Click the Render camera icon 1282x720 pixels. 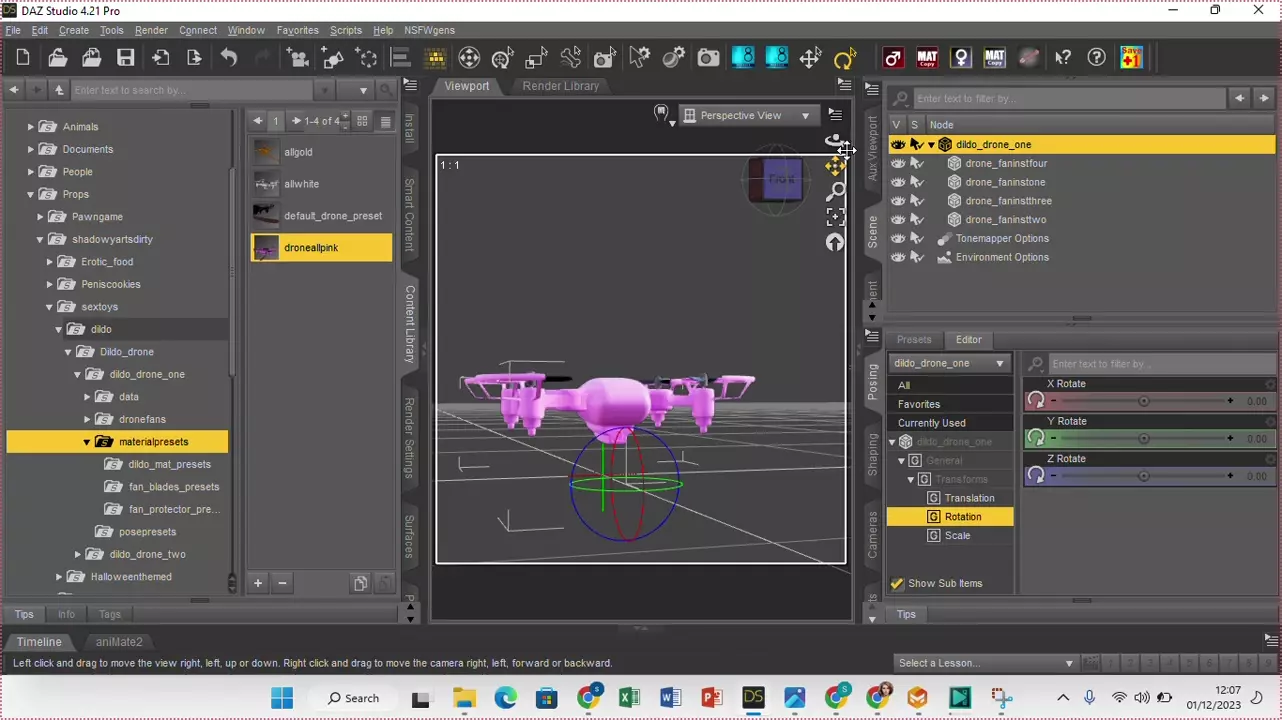(708, 58)
